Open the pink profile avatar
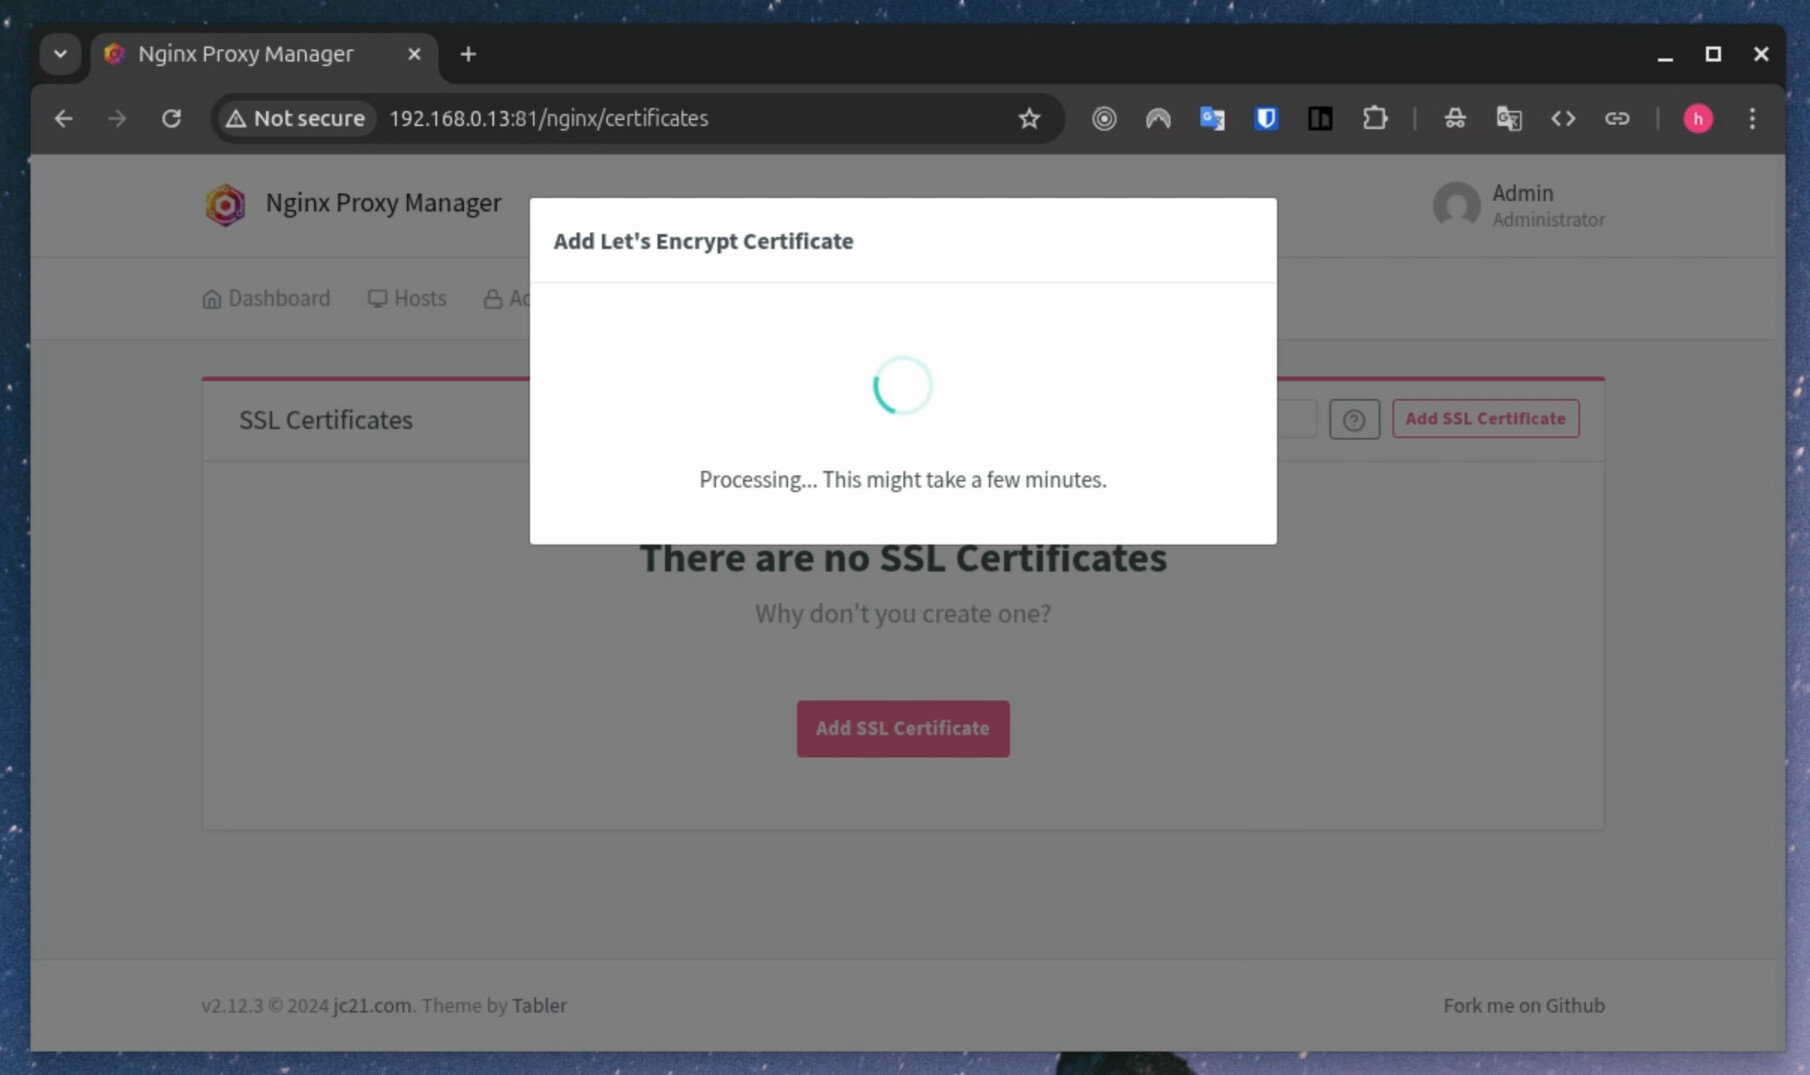Viewport: 1810px width, 1075px height. tap(1698, 118)
